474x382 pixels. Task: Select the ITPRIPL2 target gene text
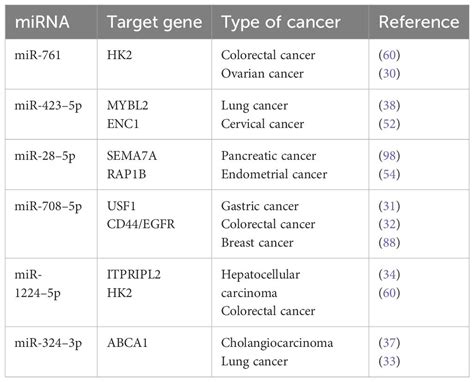coord(134,275)
